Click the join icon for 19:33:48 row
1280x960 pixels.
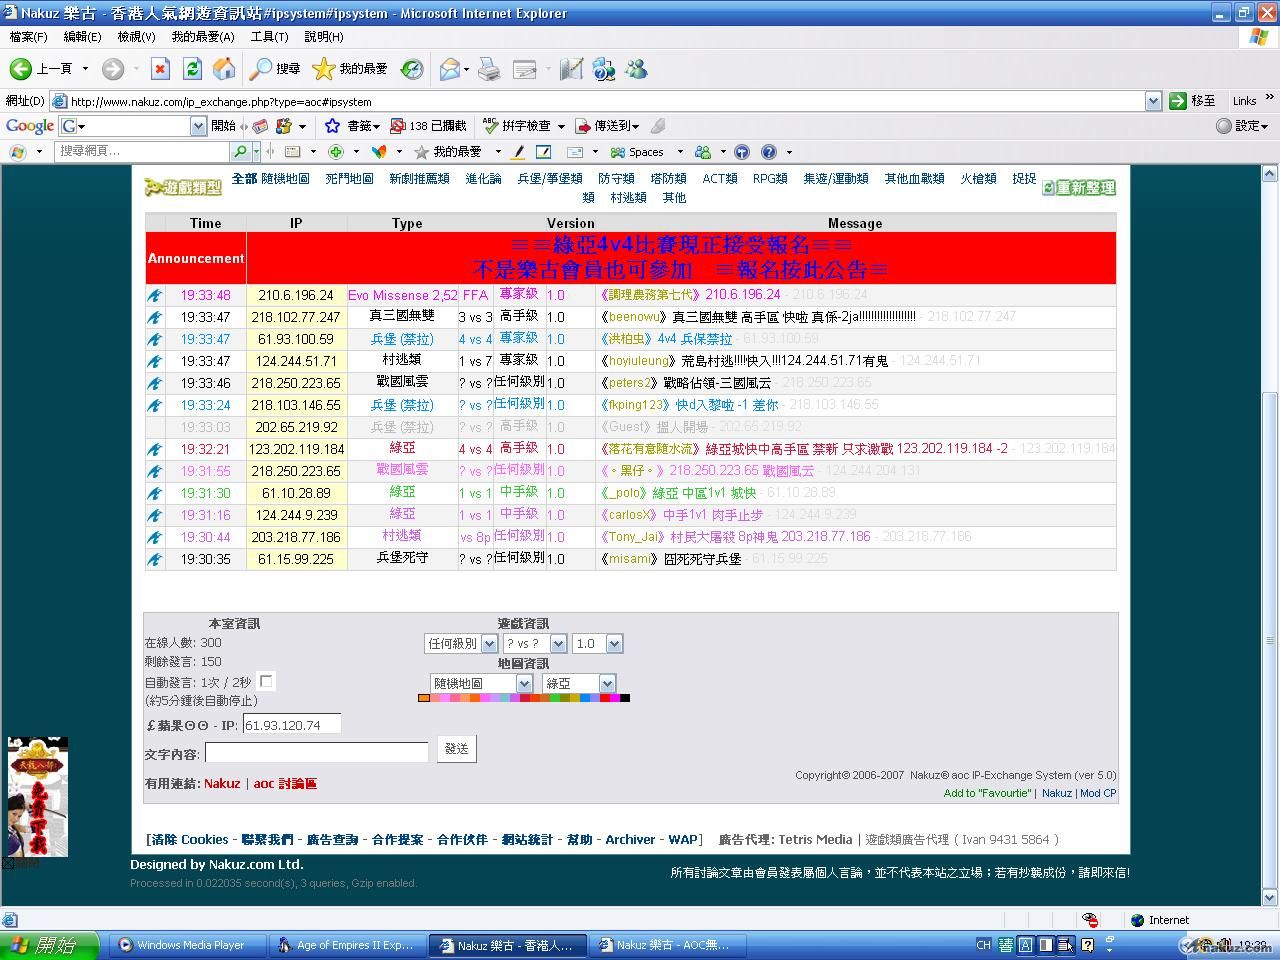(155, 295)
